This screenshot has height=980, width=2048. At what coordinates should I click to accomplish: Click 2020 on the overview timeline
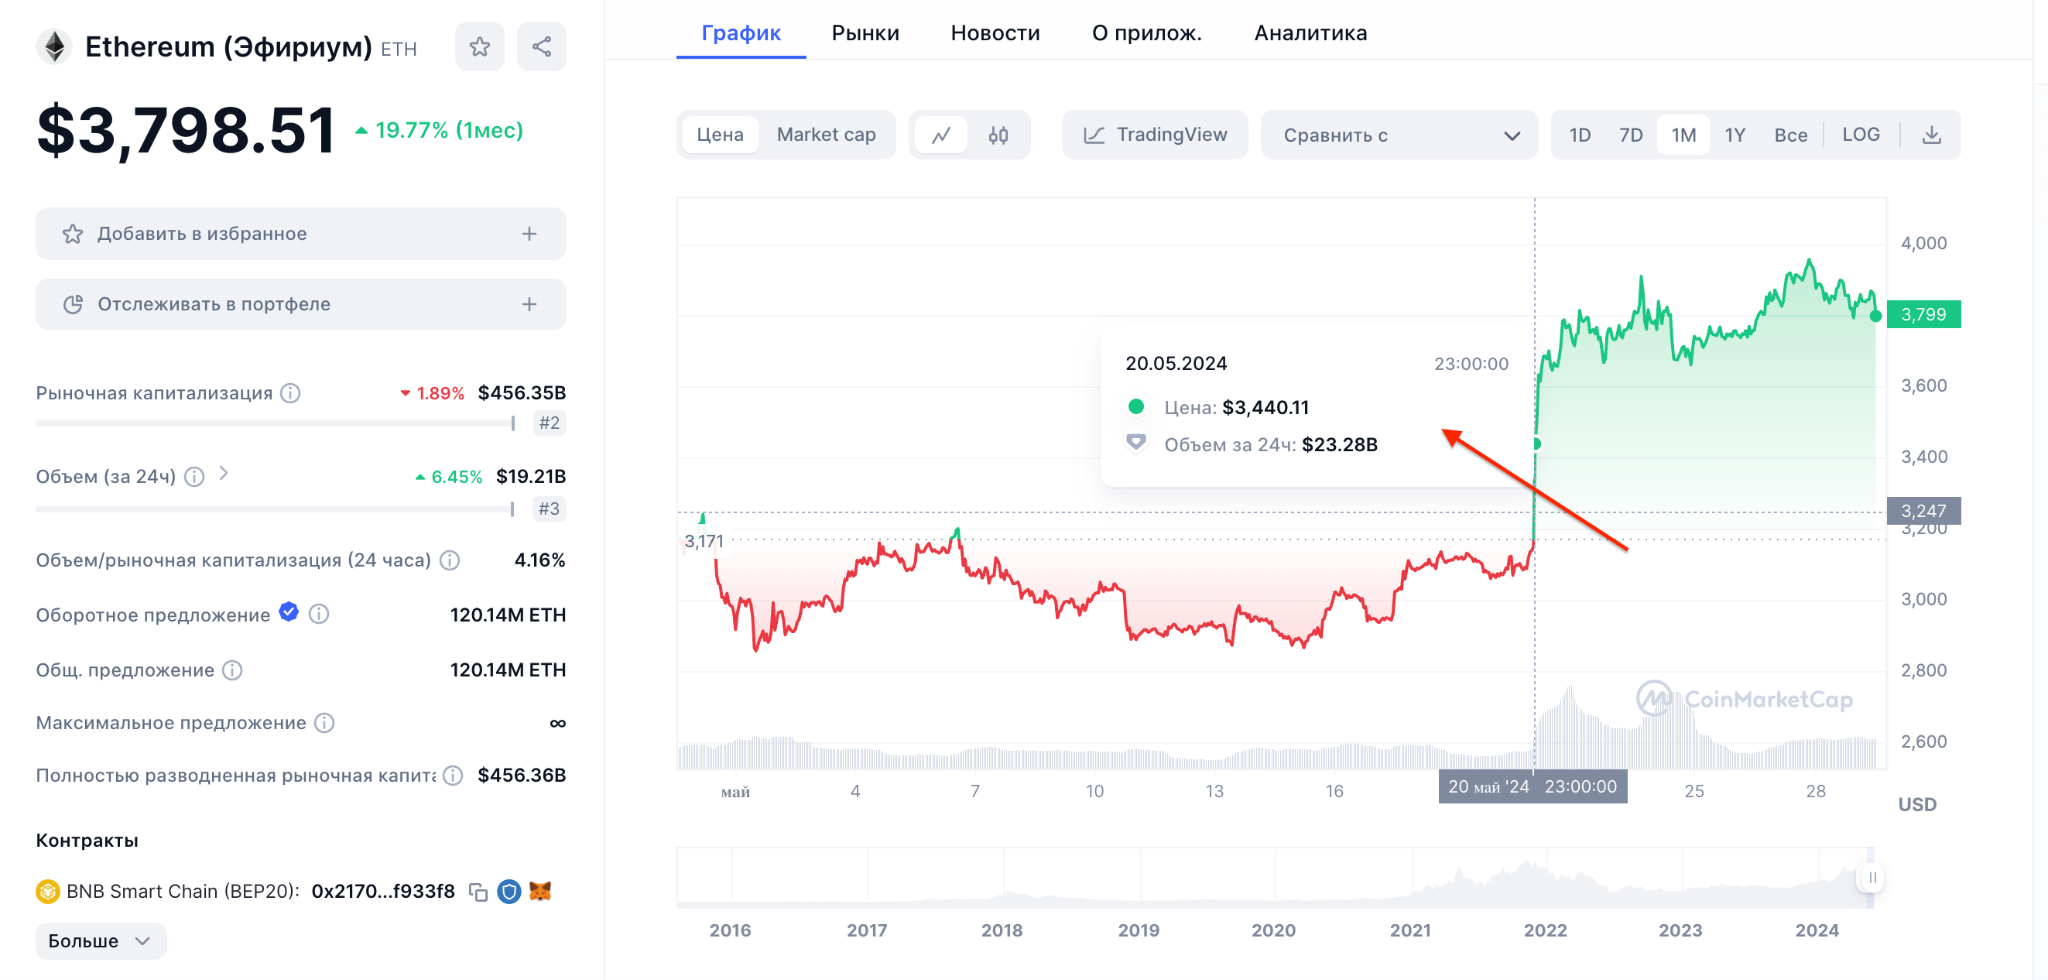click(1274, 930)
